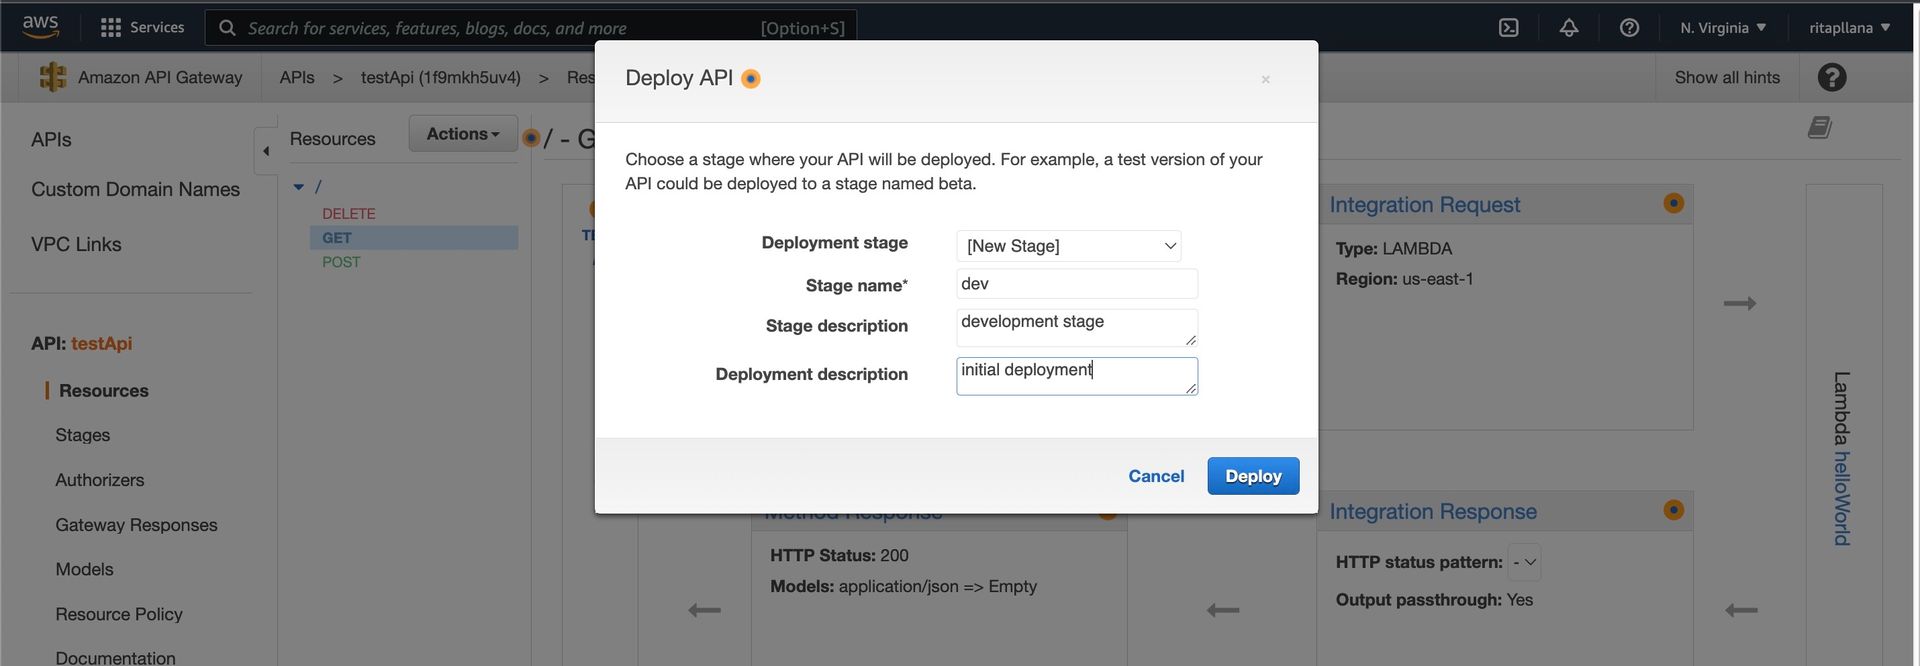Viewport: 1920px width, 666px height.
Task: Click the orange hint dot on Integration Response
Action: coord(1674,510)
